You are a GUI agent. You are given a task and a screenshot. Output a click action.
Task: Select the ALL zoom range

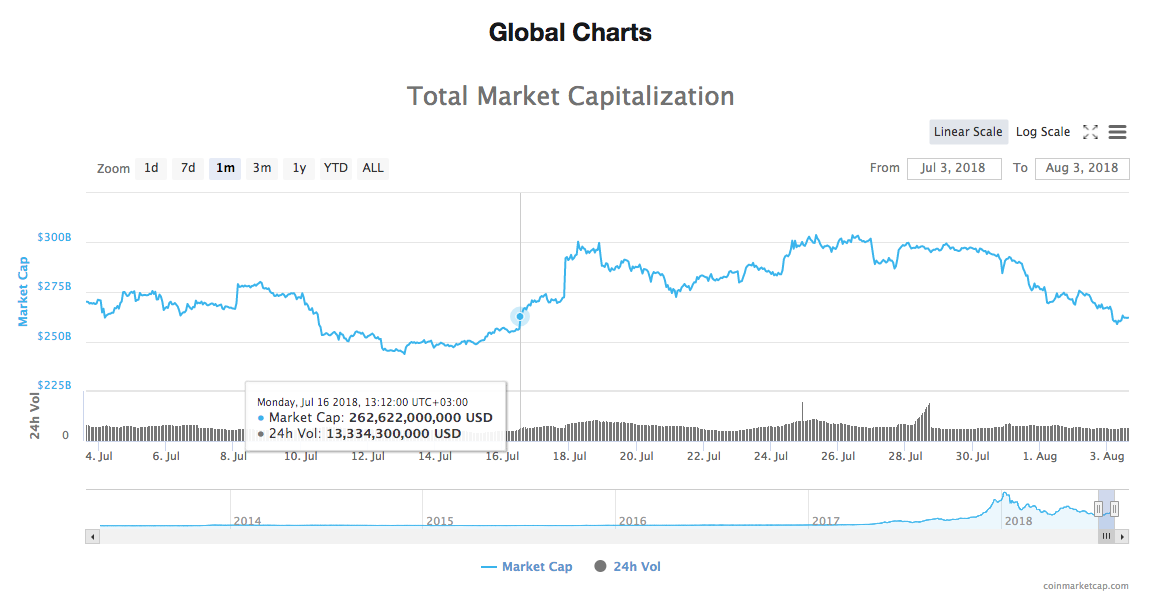pos(372,168)
